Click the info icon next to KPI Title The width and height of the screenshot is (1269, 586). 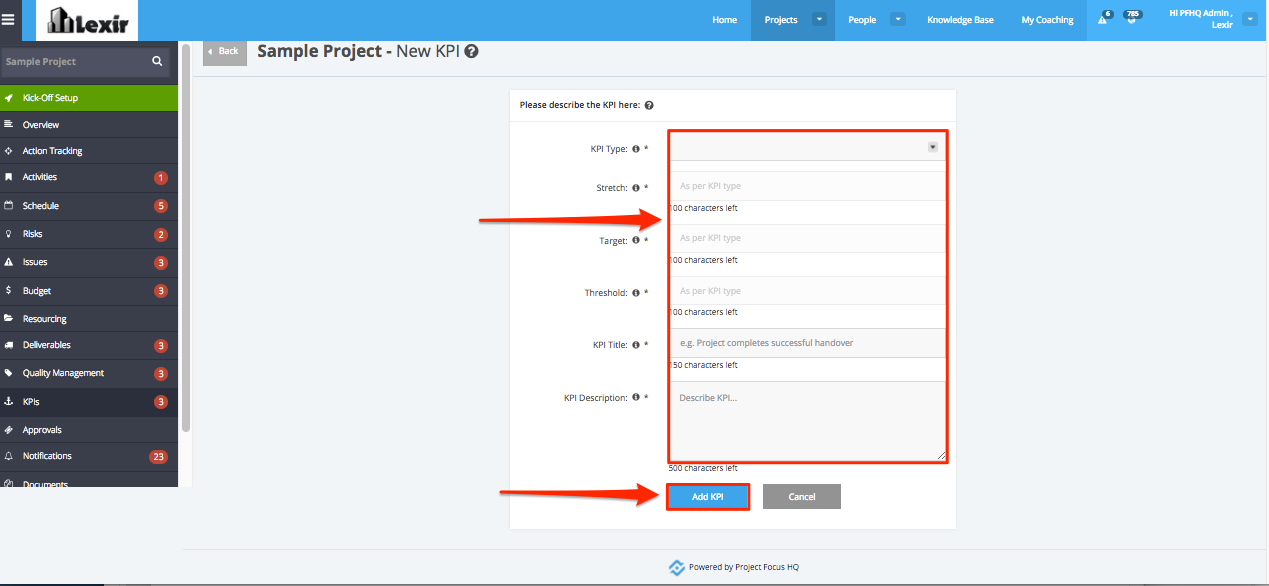point(636,345)
